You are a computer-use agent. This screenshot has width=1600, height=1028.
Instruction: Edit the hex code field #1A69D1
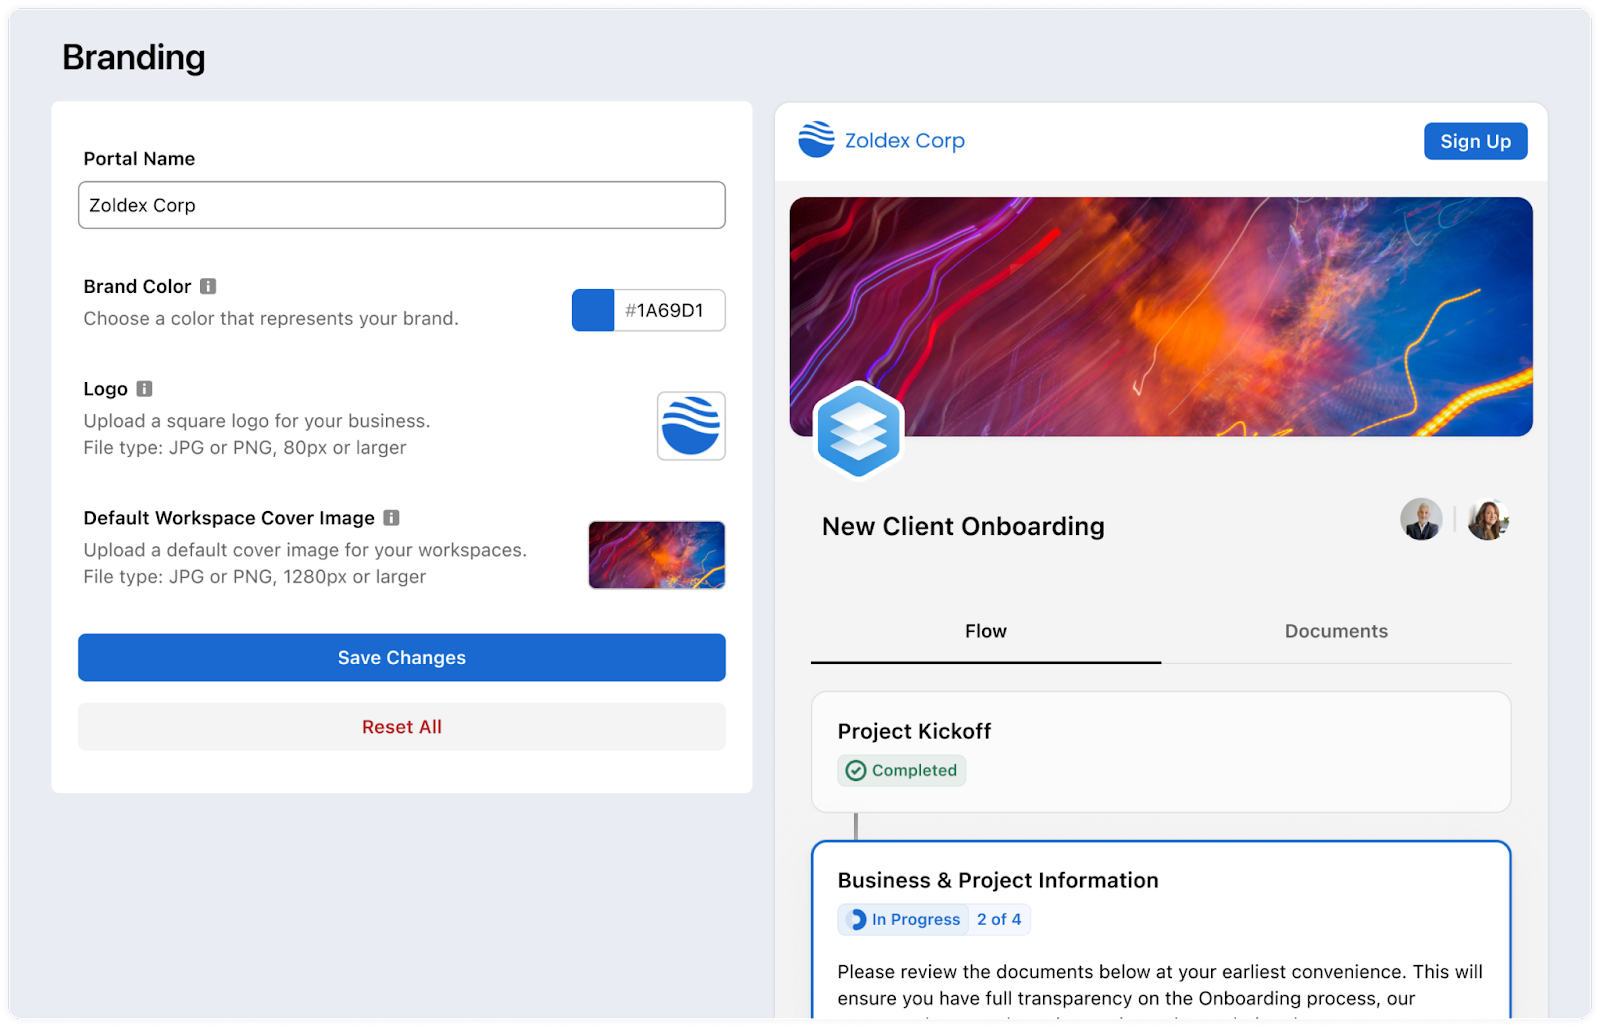[x=669, y=310]
